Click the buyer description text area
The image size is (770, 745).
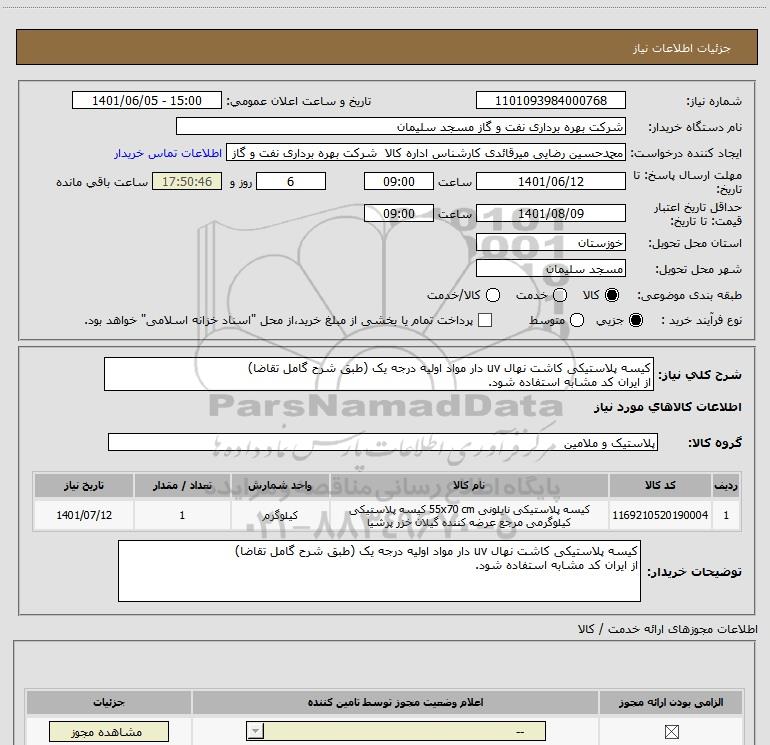379,571
